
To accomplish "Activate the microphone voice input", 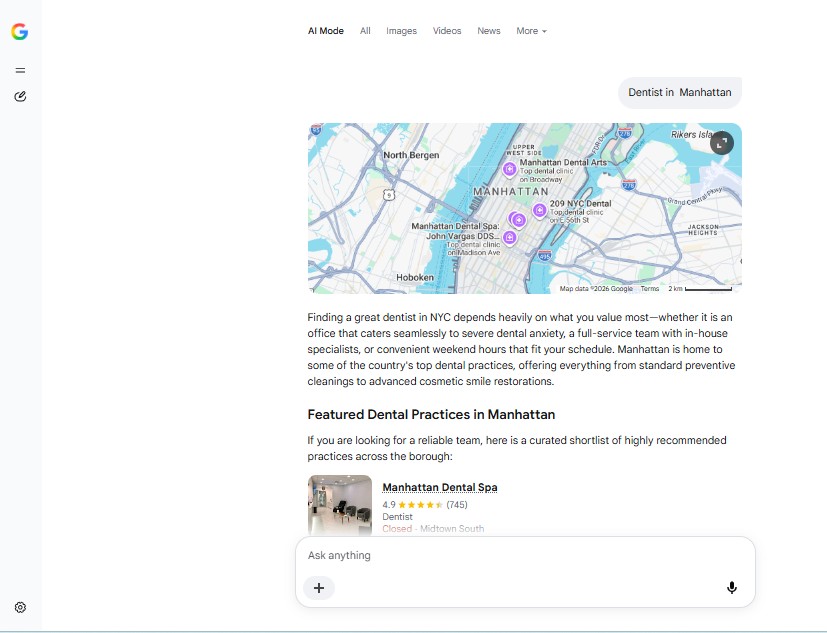I will (x=732, y=588).
